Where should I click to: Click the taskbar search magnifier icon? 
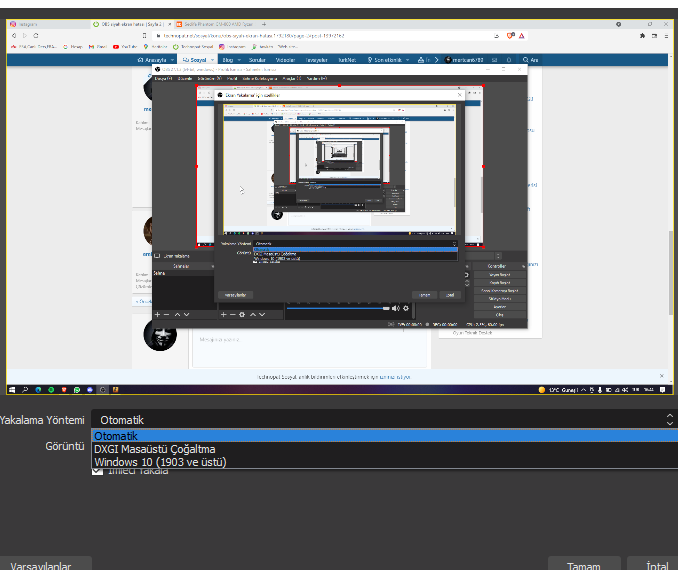[x=25, y=390]
